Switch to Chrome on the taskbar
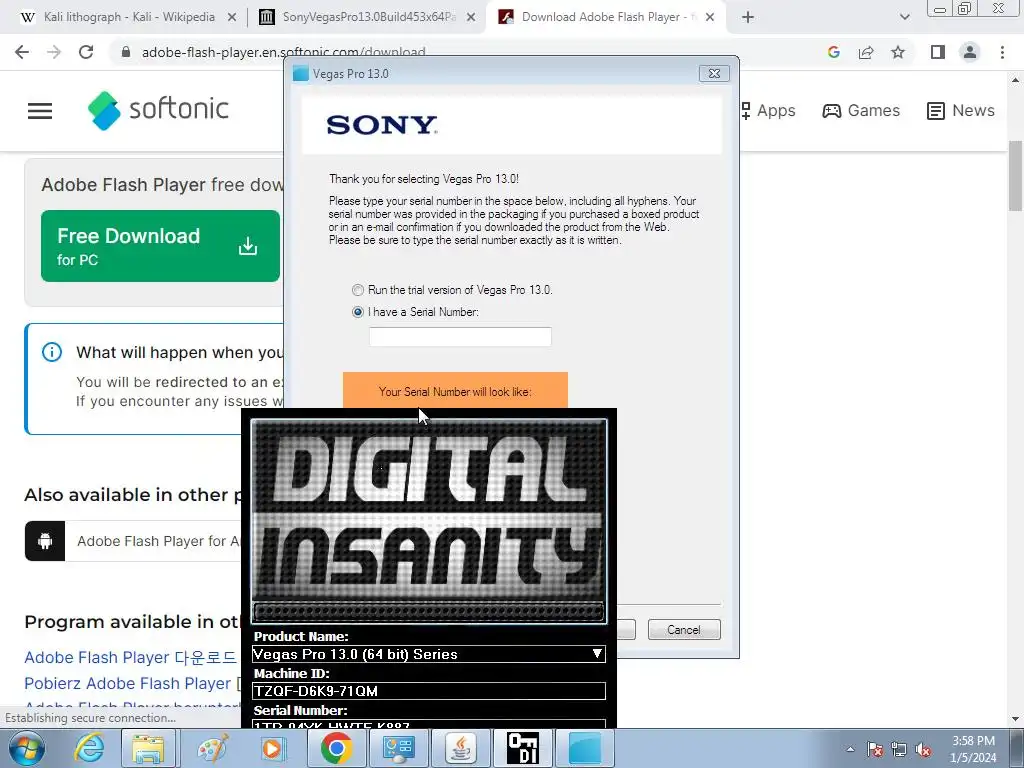The height and width of the screenshot is (768, 1024). click(x=336, y=748)
